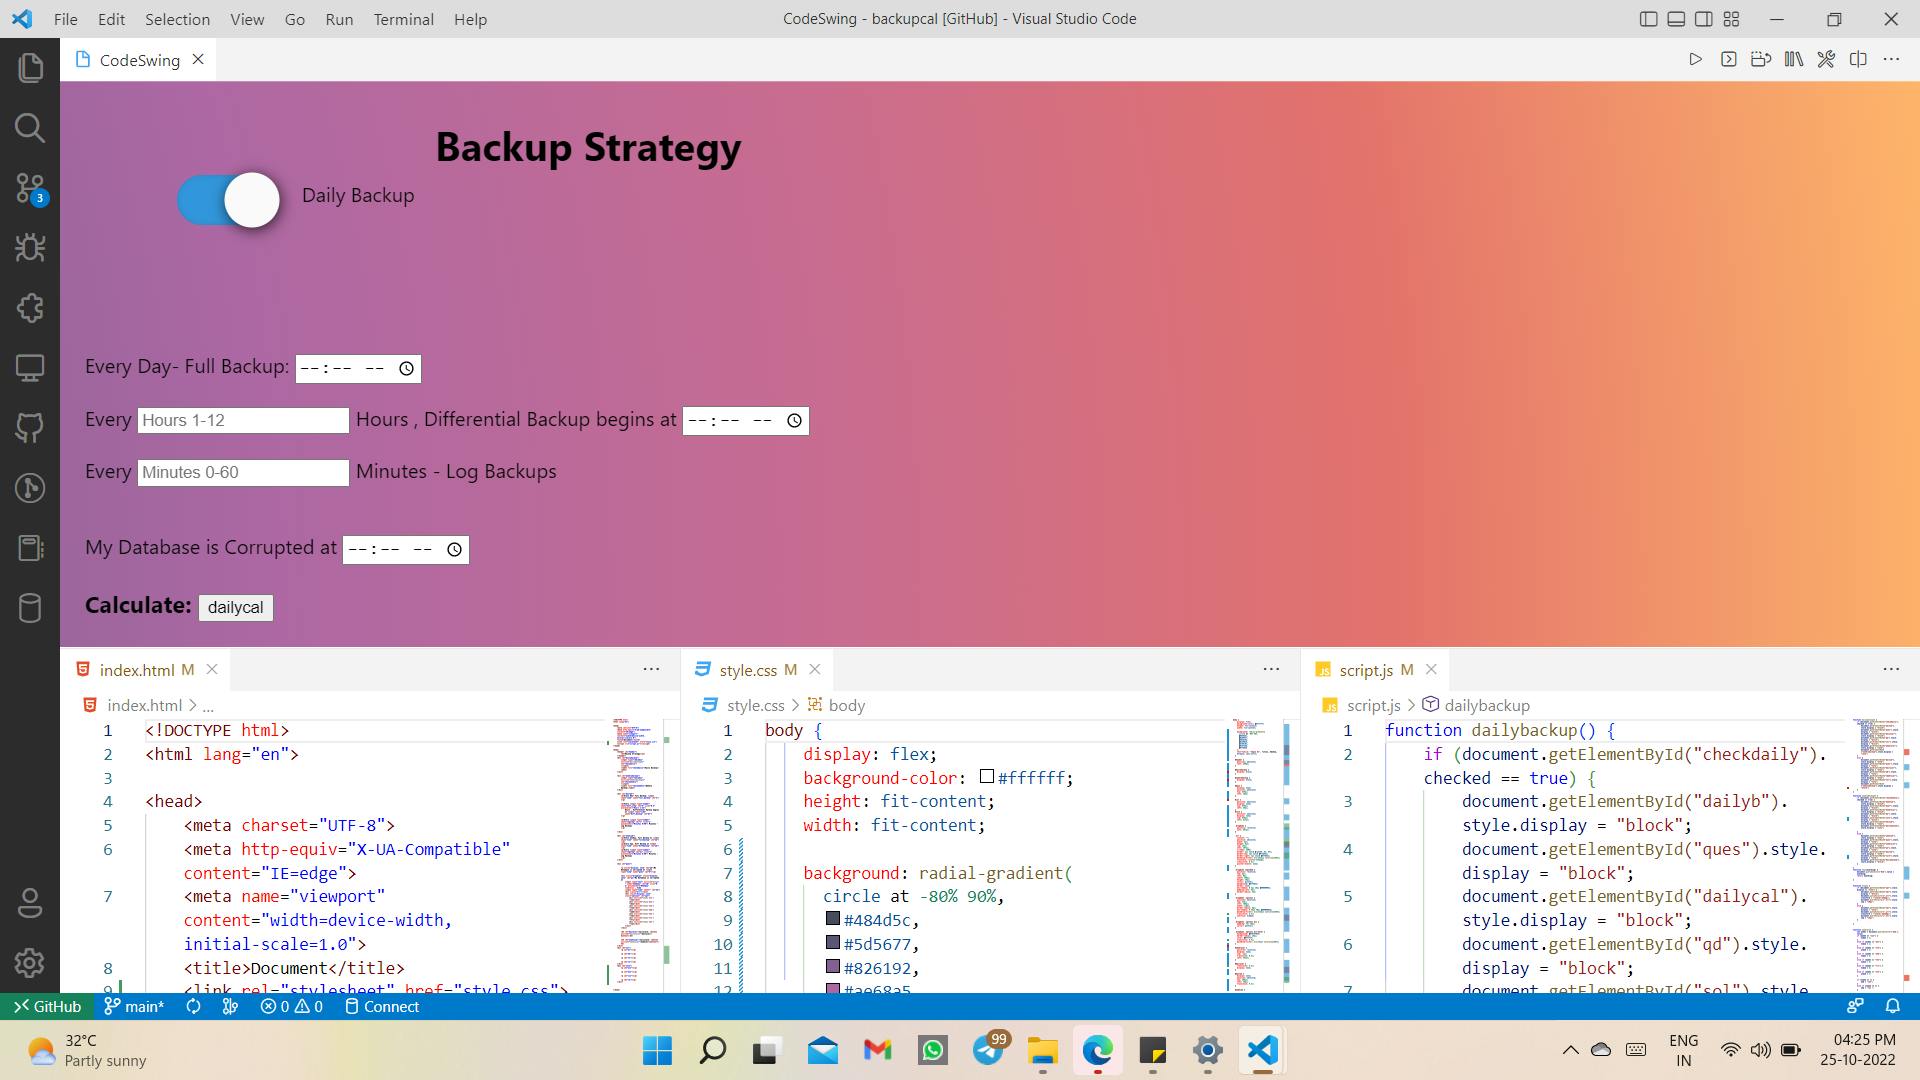Click the Run swing play icon

click(x=1695, y=60)
